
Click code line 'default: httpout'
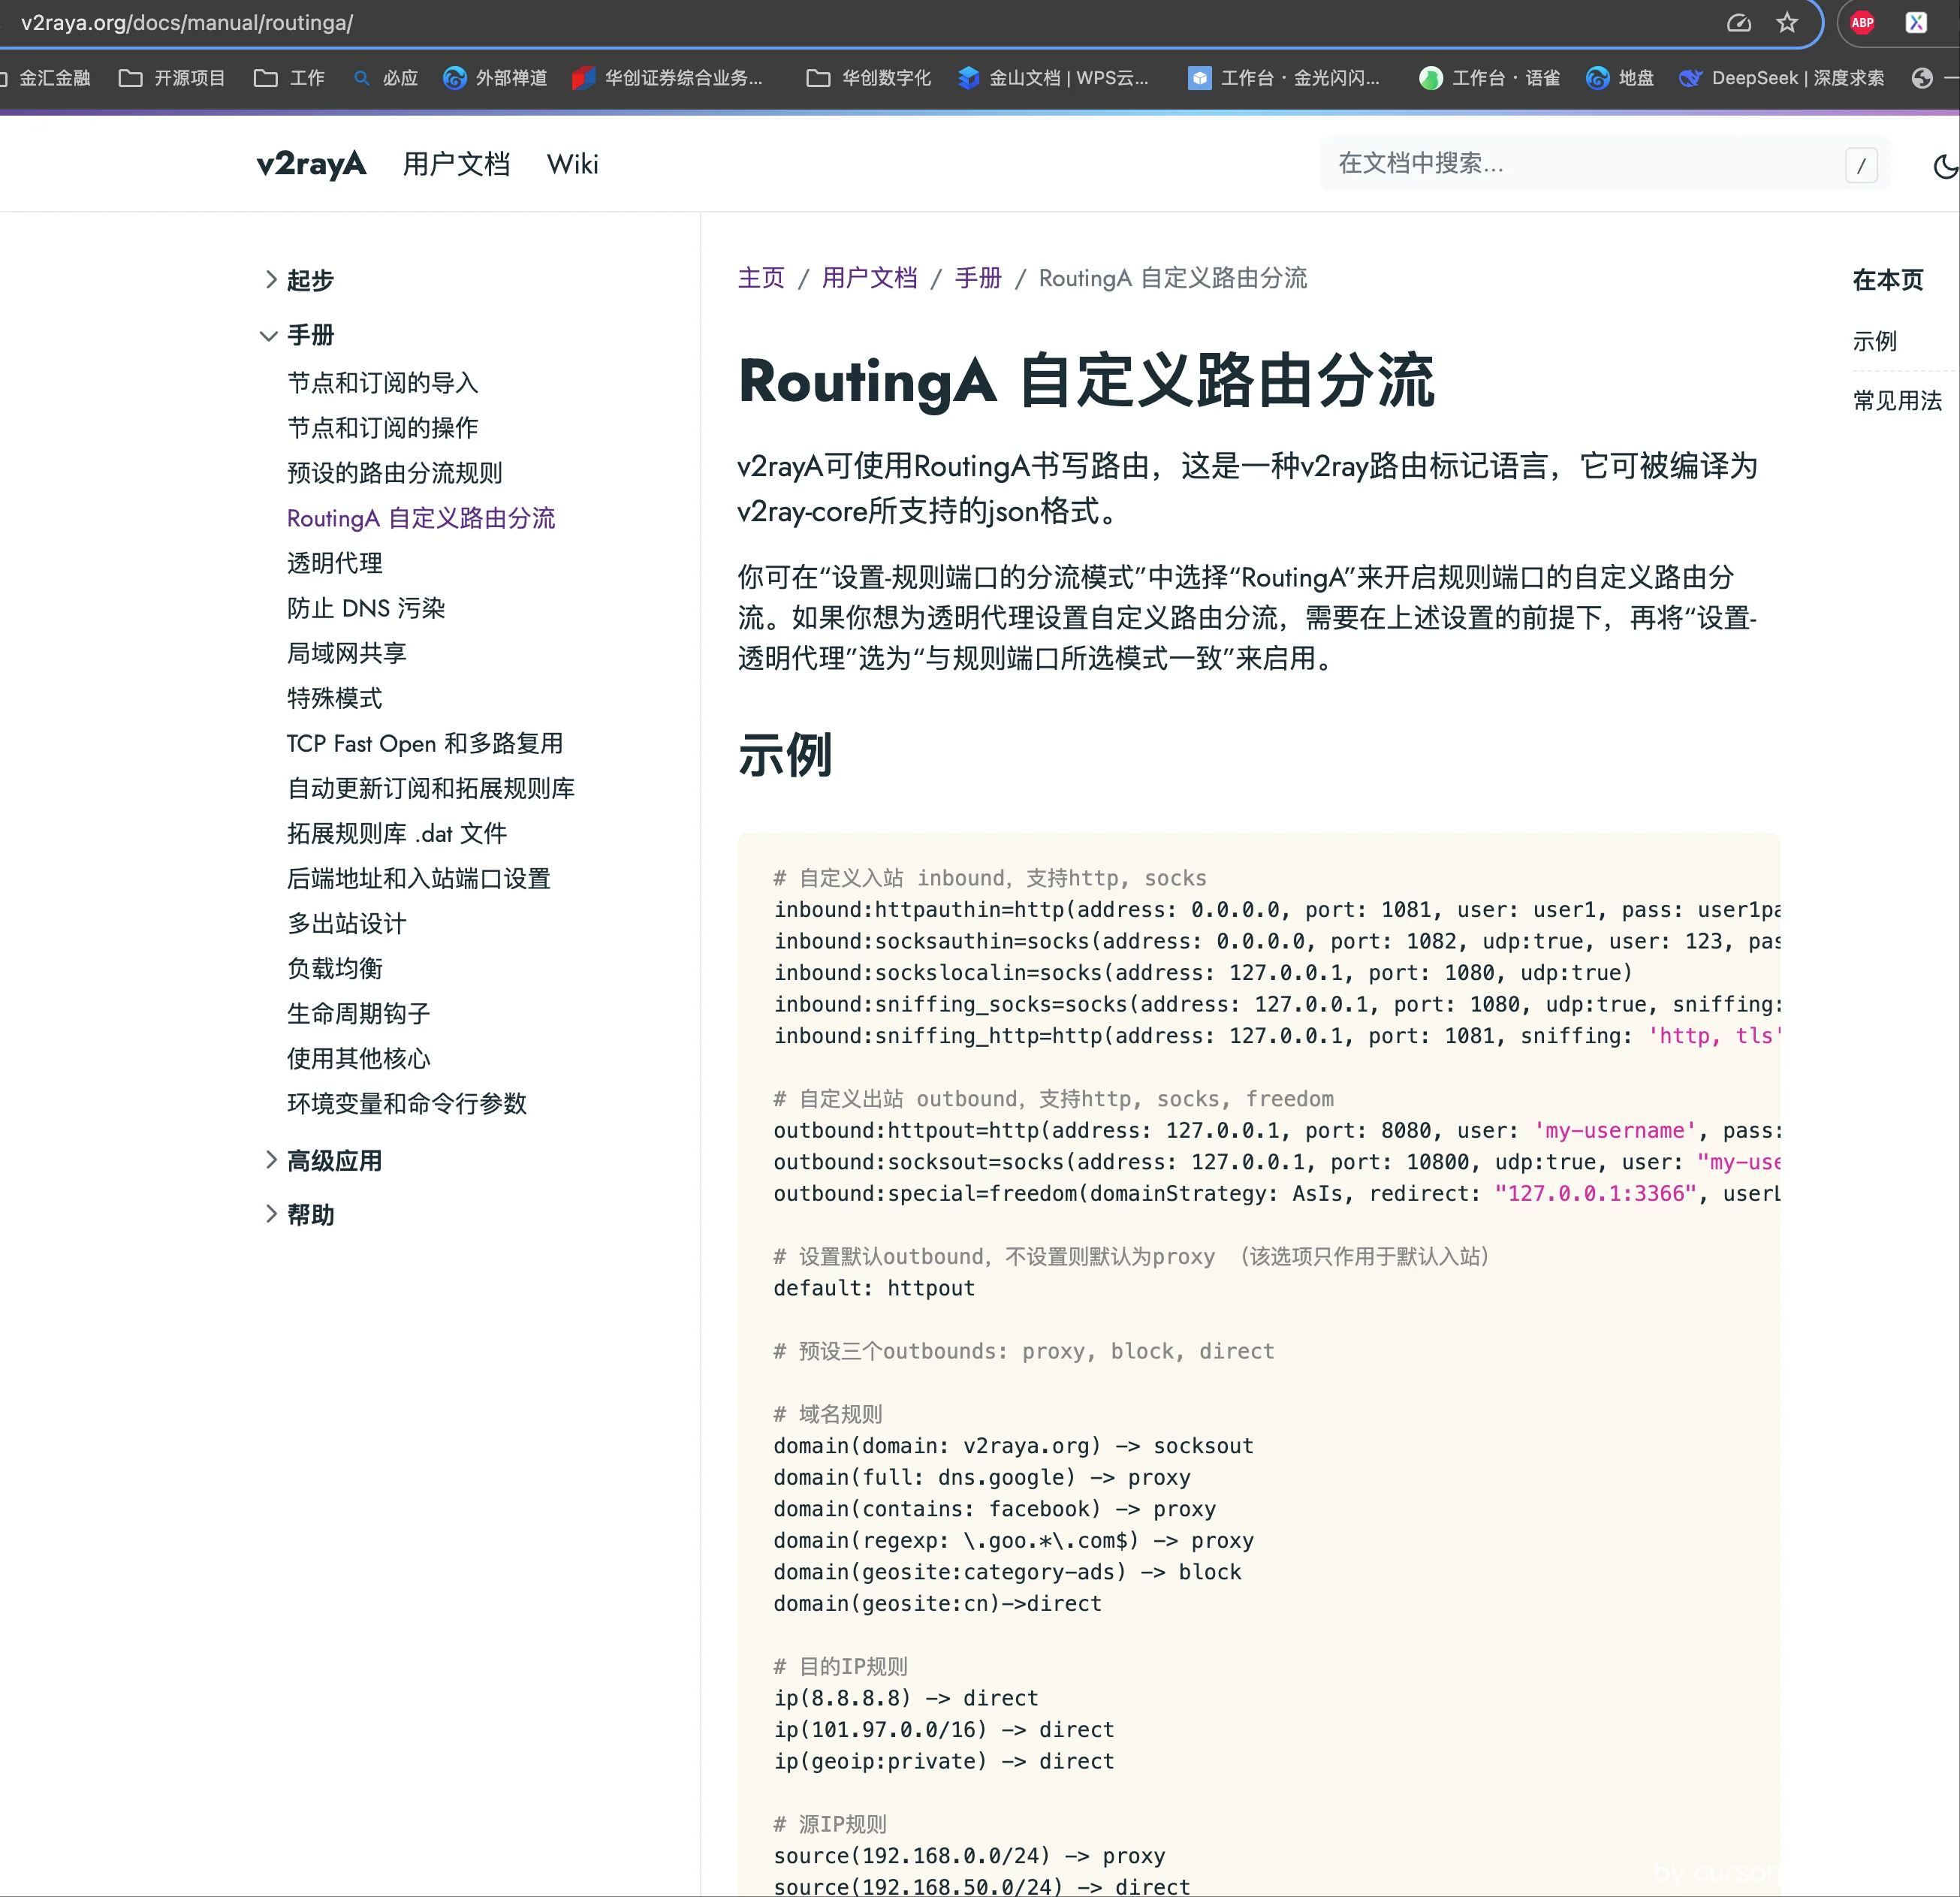click(873, 1288)
